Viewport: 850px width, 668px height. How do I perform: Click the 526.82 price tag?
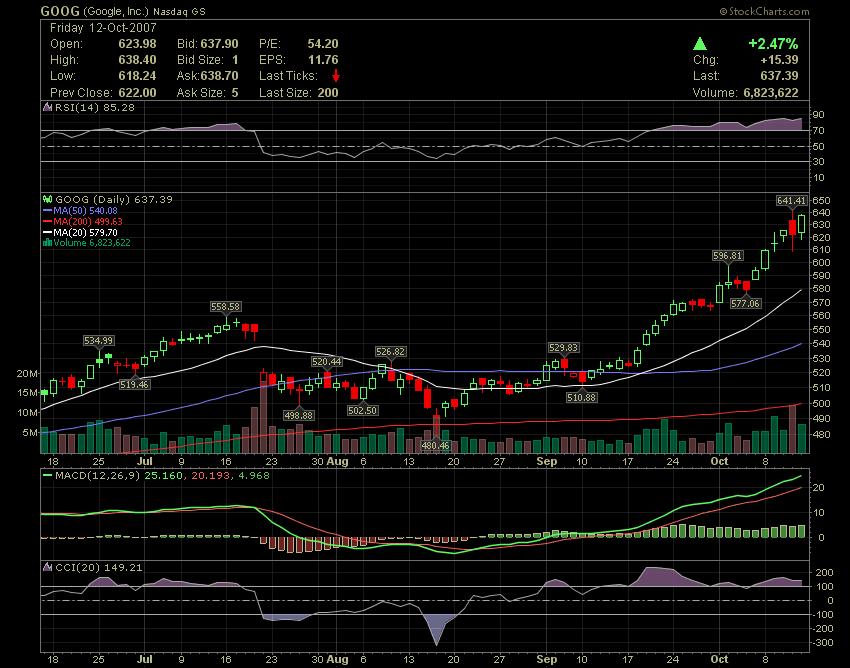(x=390, y=351)
